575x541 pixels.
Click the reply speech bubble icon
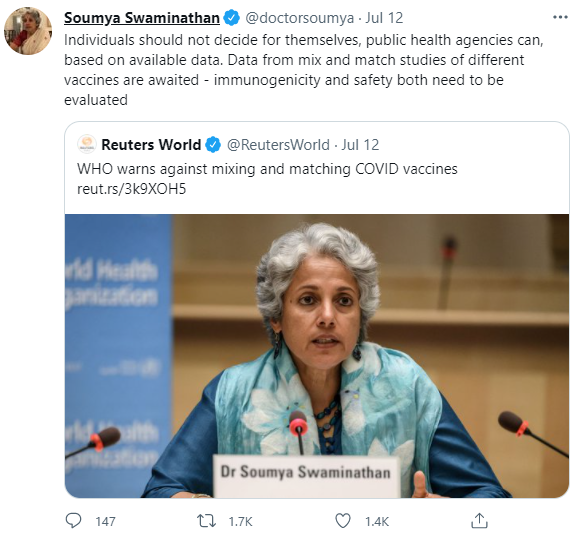pos(73,520)
